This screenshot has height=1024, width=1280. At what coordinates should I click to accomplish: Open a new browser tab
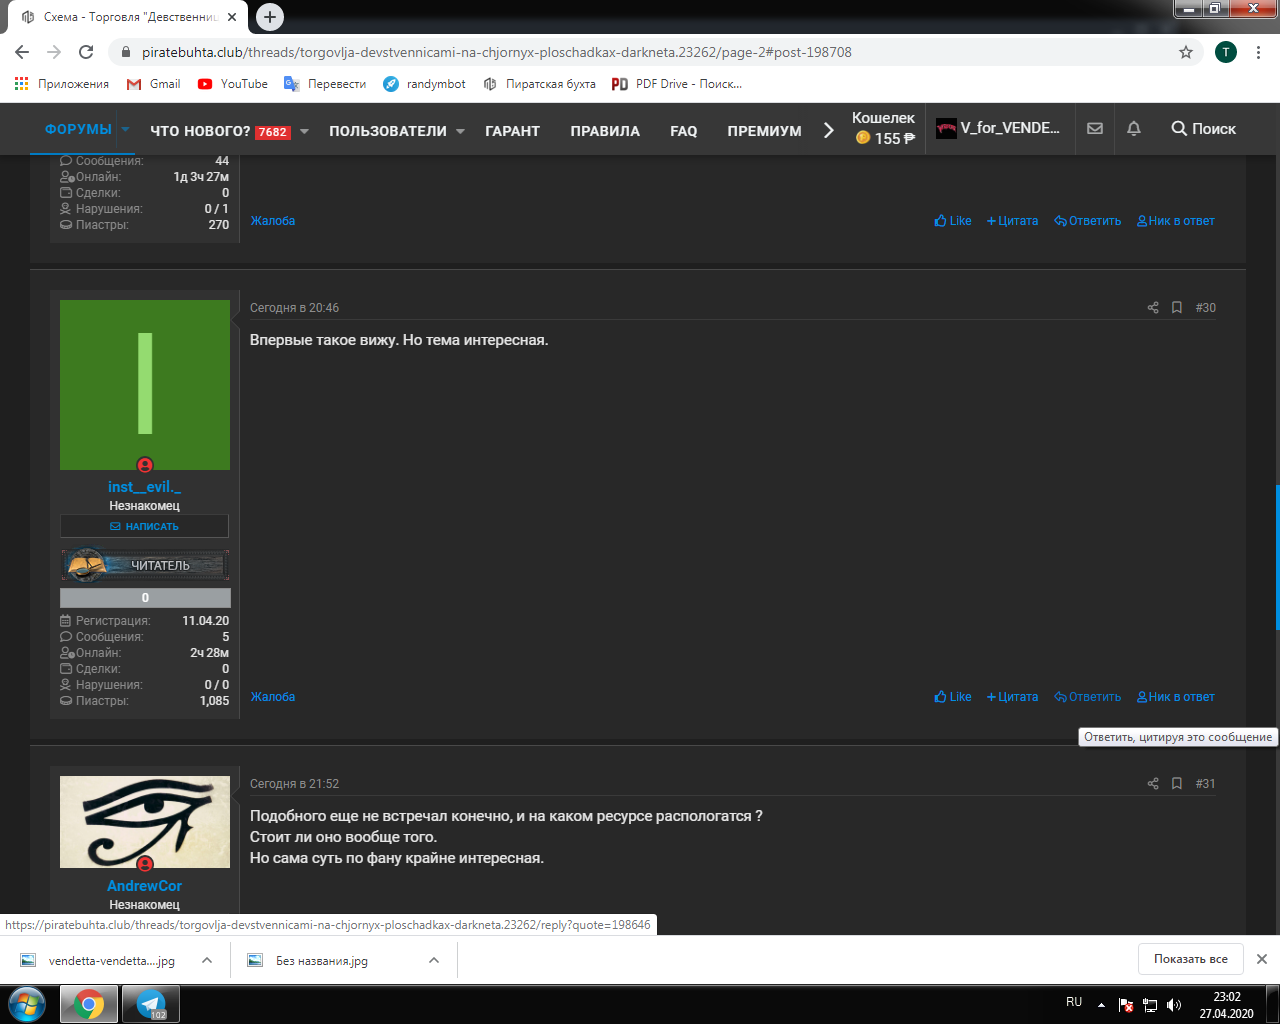(x=269, y=17)
